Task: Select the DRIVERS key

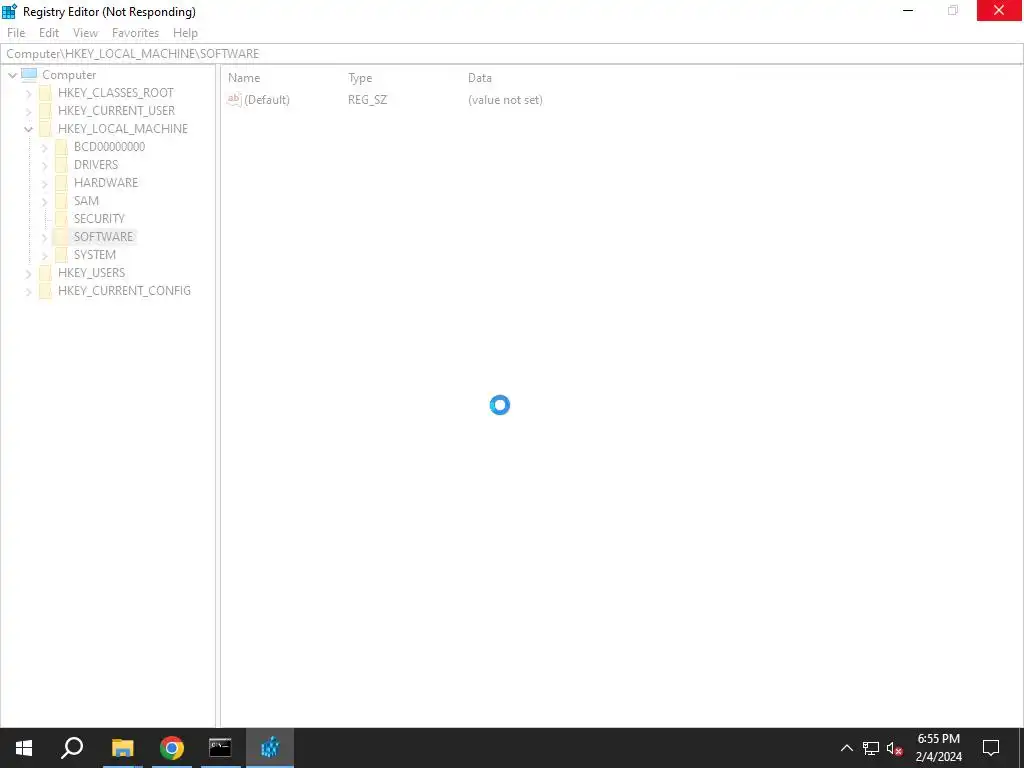Action: (96, 165)
